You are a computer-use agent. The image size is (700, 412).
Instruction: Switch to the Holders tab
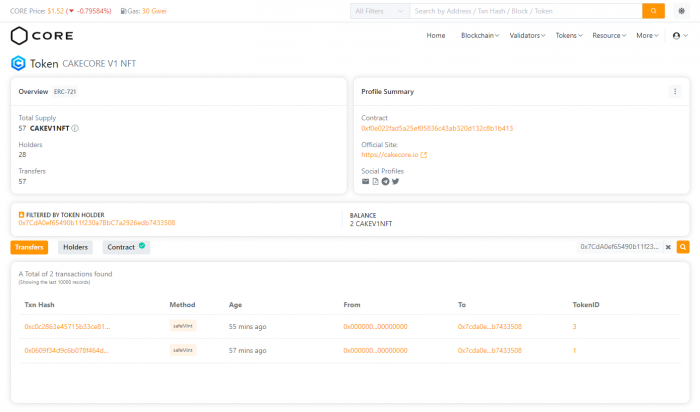[75, 247]
